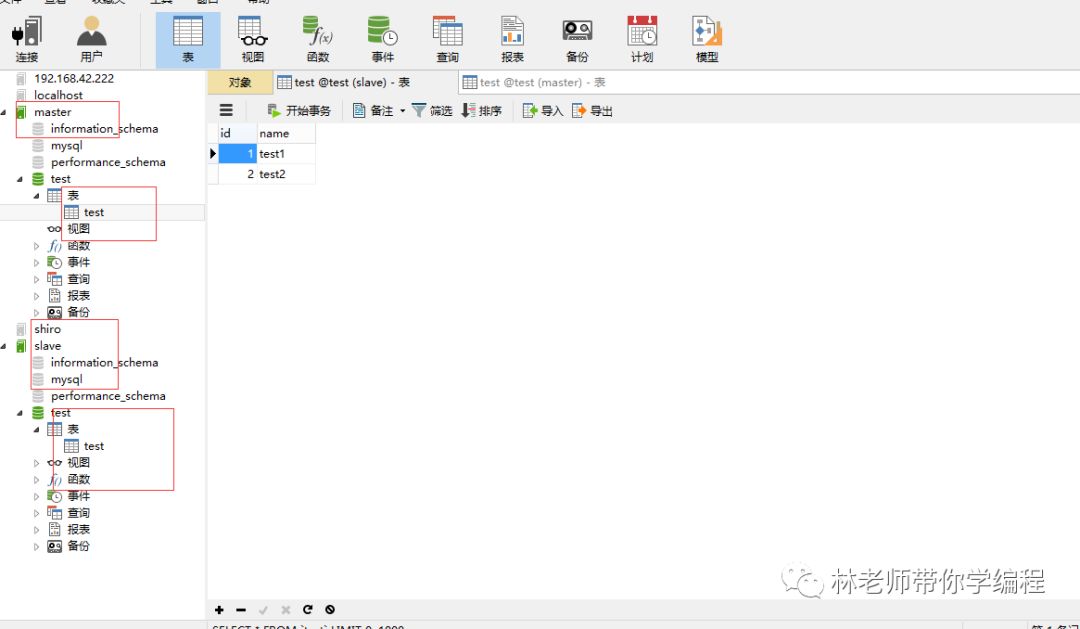Open the 用户 (User) manager
Viewport: 1080px width, 629px height.
tap(92, 40)
